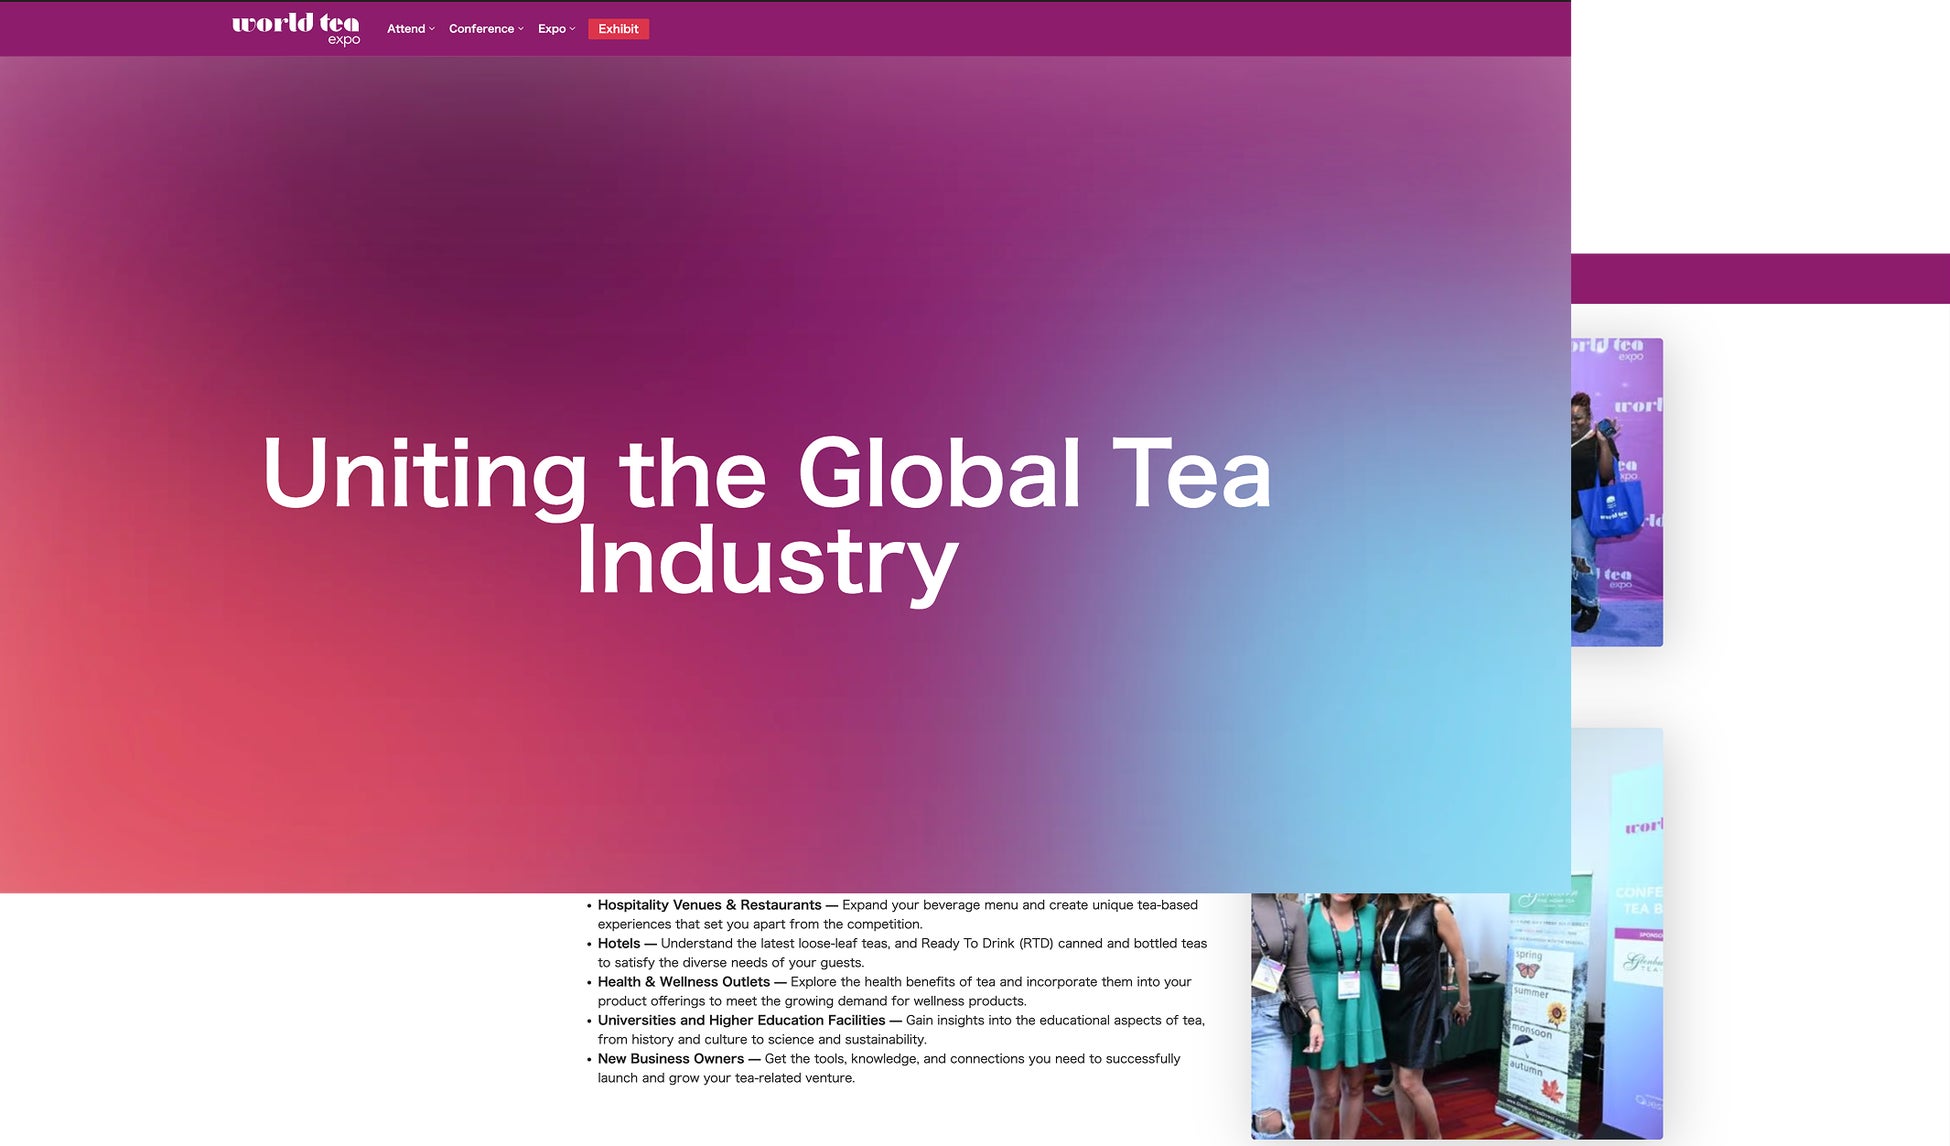The width and height of the screenshot is (1950, 1146).
Task: Select the New Business Owners bullet heading
Action: [670, 1059]
